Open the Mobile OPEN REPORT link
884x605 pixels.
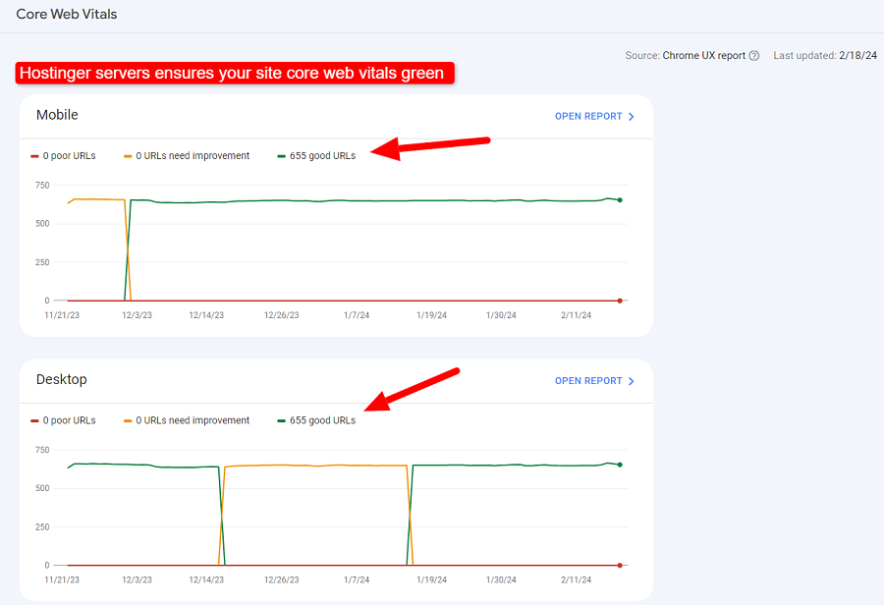click(x=587, y=116)
